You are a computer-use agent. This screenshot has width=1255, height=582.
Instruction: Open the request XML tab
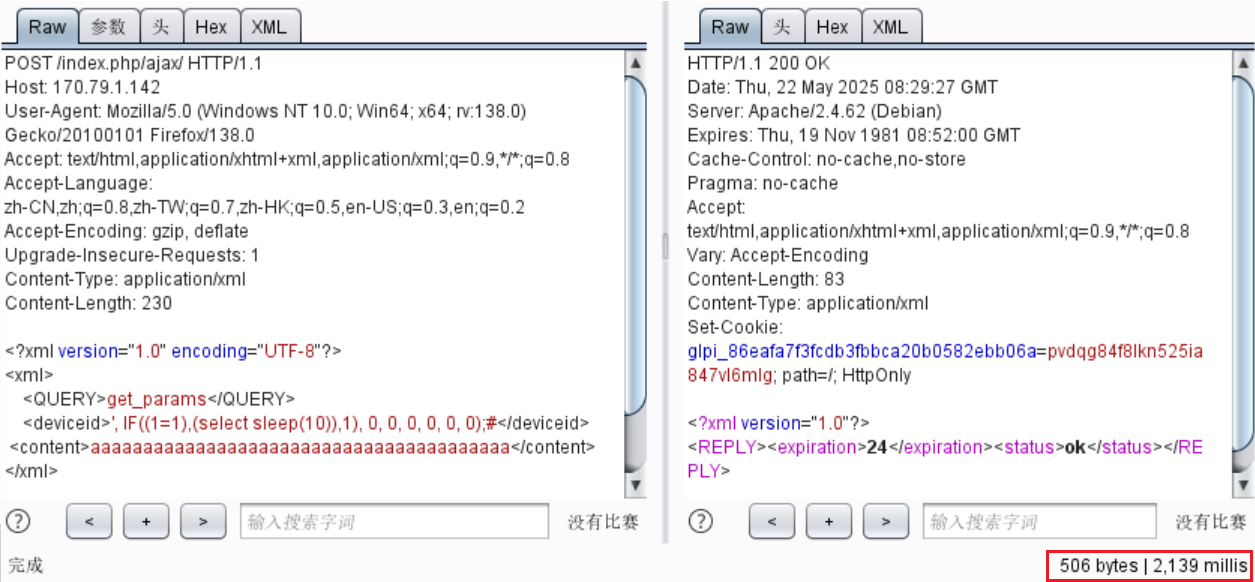(270, 27)
